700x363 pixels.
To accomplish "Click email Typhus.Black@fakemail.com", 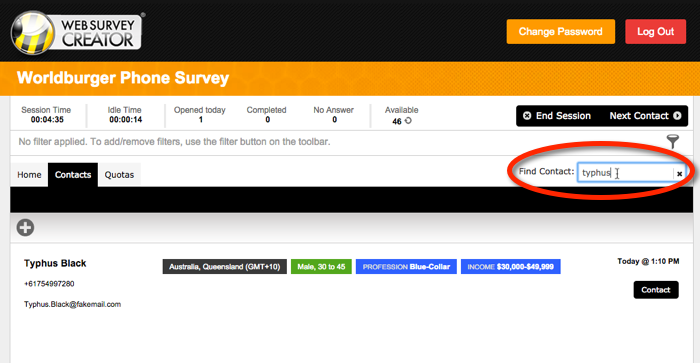I will [72, 305].
